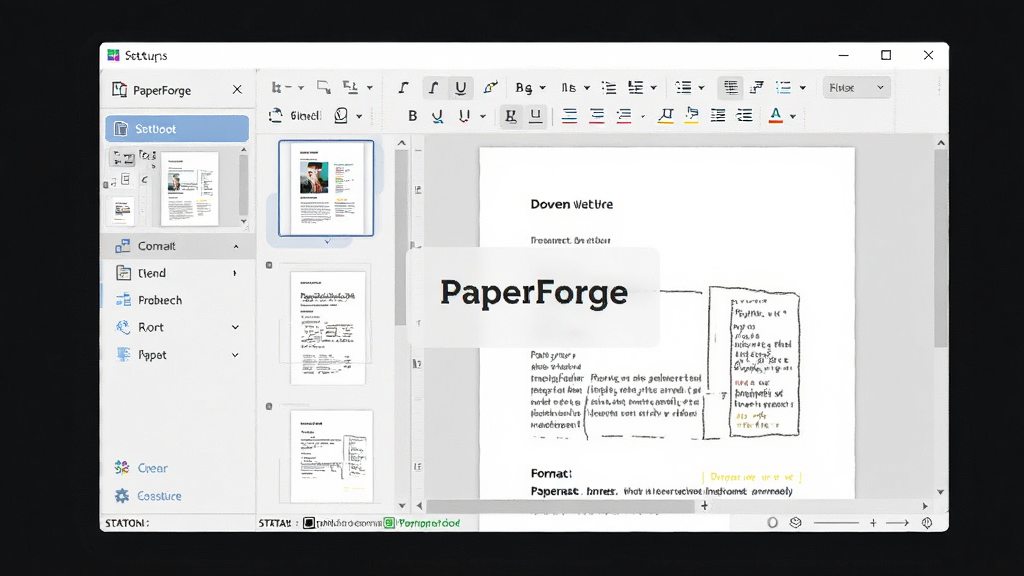Screen dimensions: 1024x576
Task: Click the Ginecl toolbar button
Action: 305,116
